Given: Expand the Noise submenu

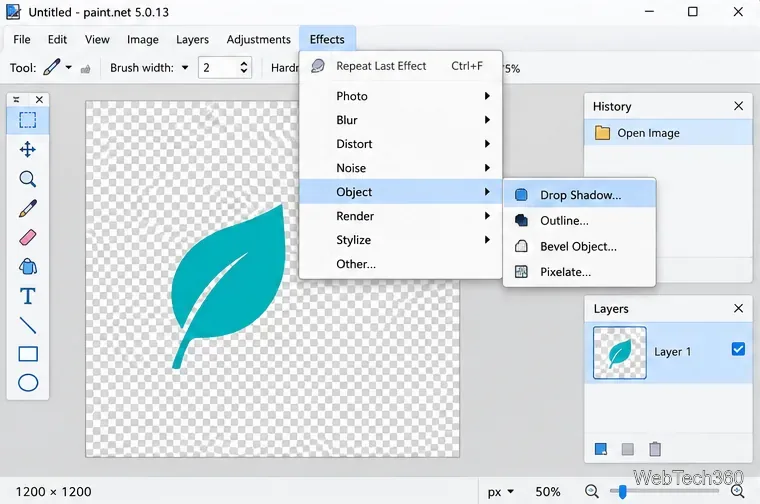Looking at the screenshot, I should pyautogui.click(x=400, y=168).
